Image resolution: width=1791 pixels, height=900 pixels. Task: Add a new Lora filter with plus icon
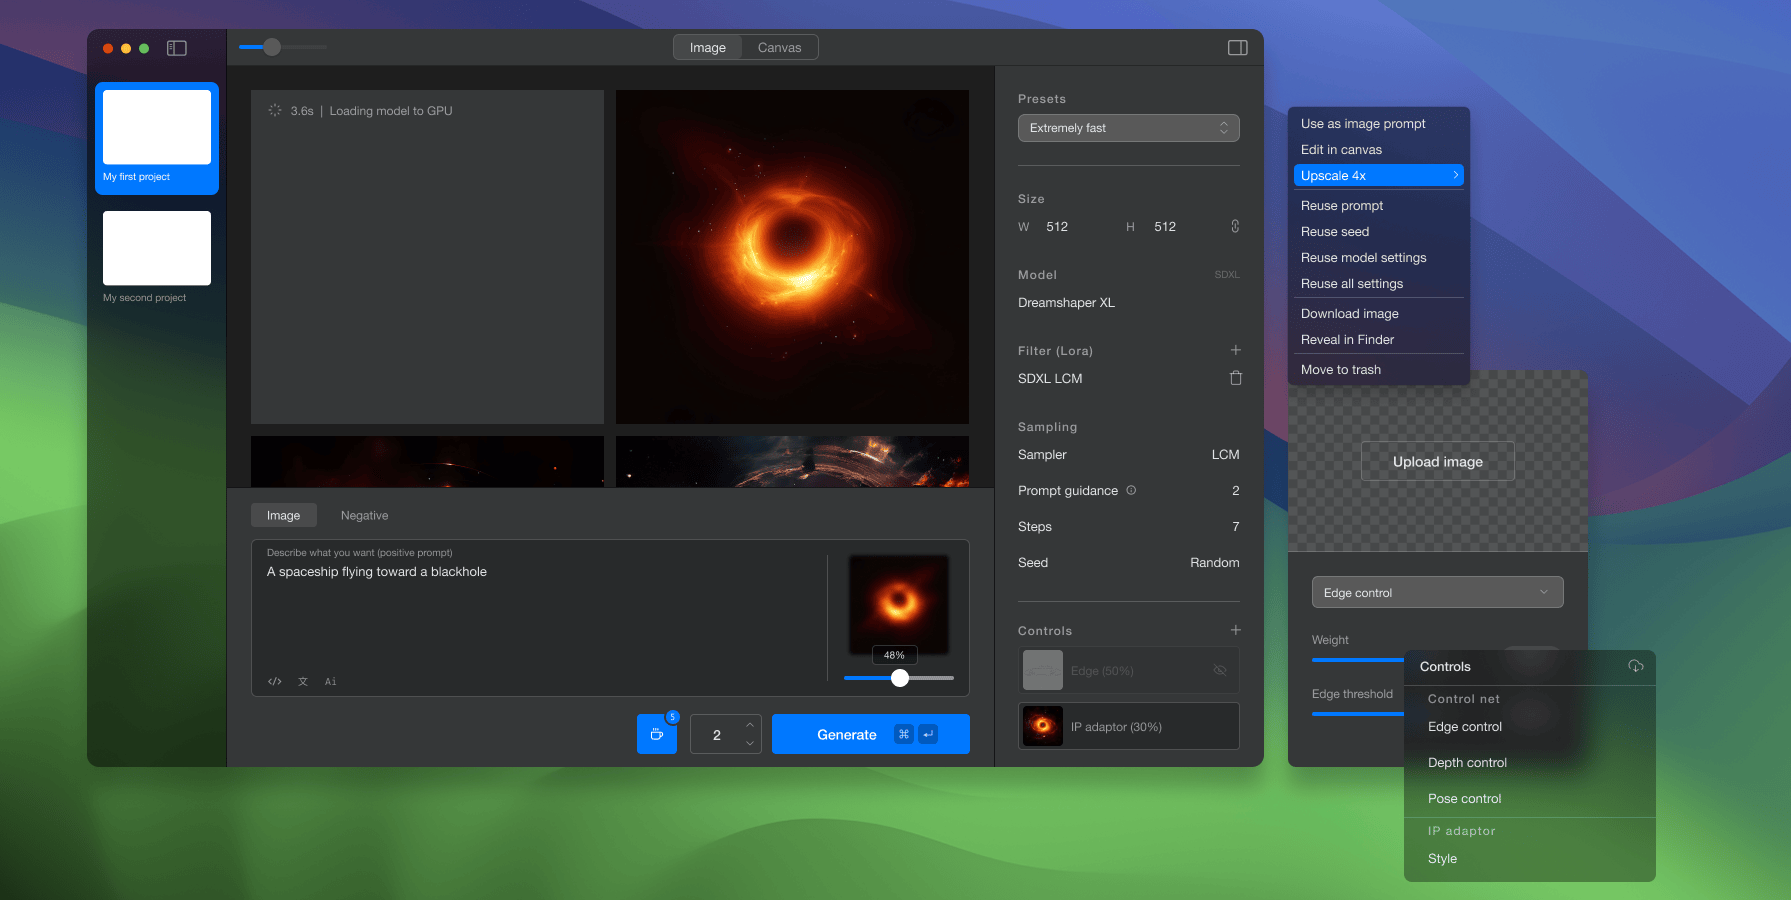1236,350
